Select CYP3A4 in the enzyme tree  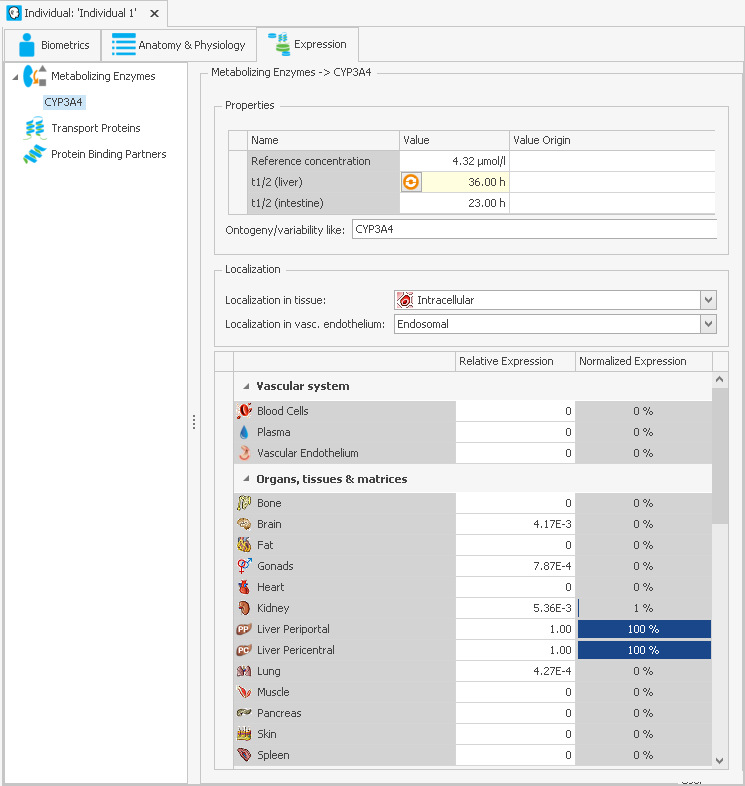tap(64, 102)
